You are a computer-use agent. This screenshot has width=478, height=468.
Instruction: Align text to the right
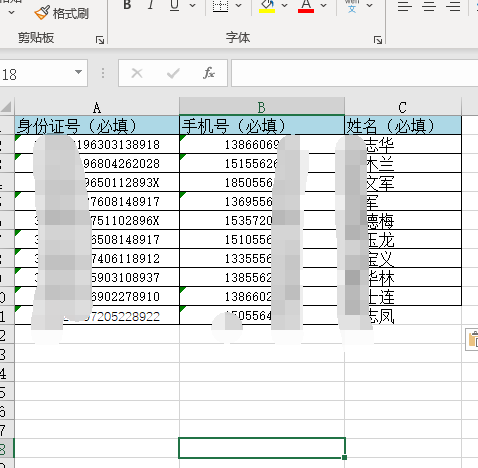[453, 6]
